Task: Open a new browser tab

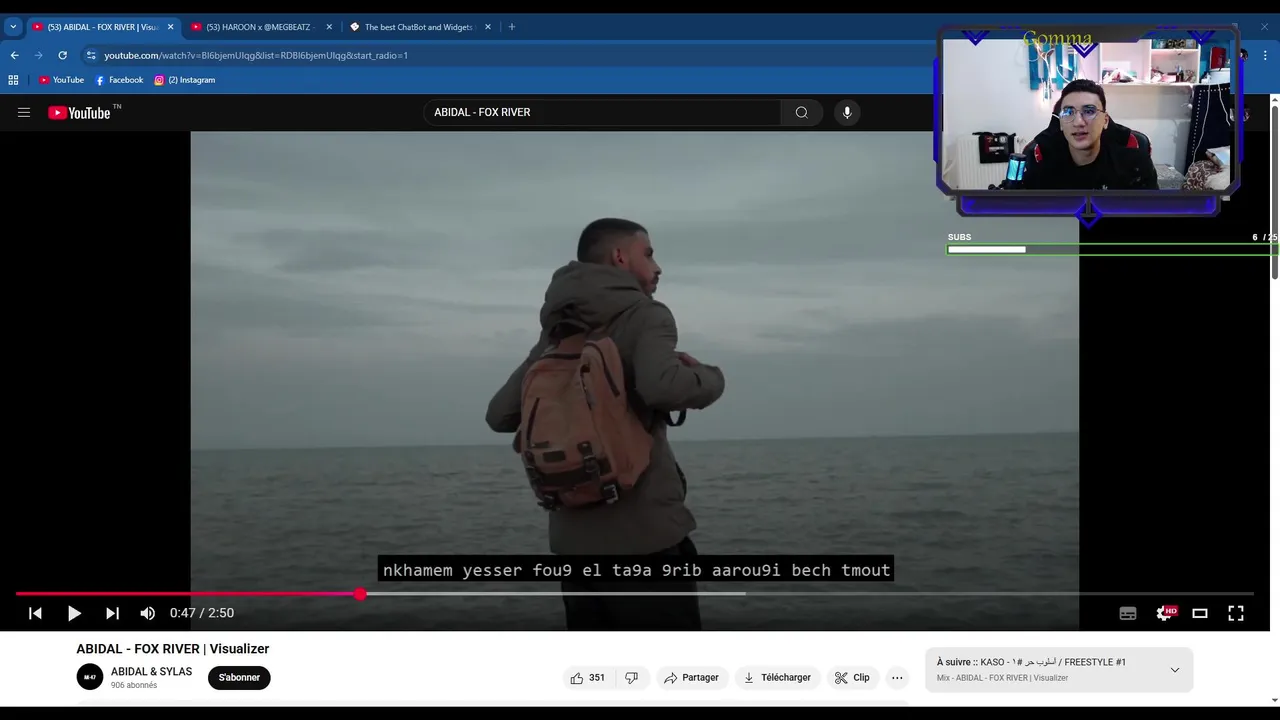Action: 512,27
